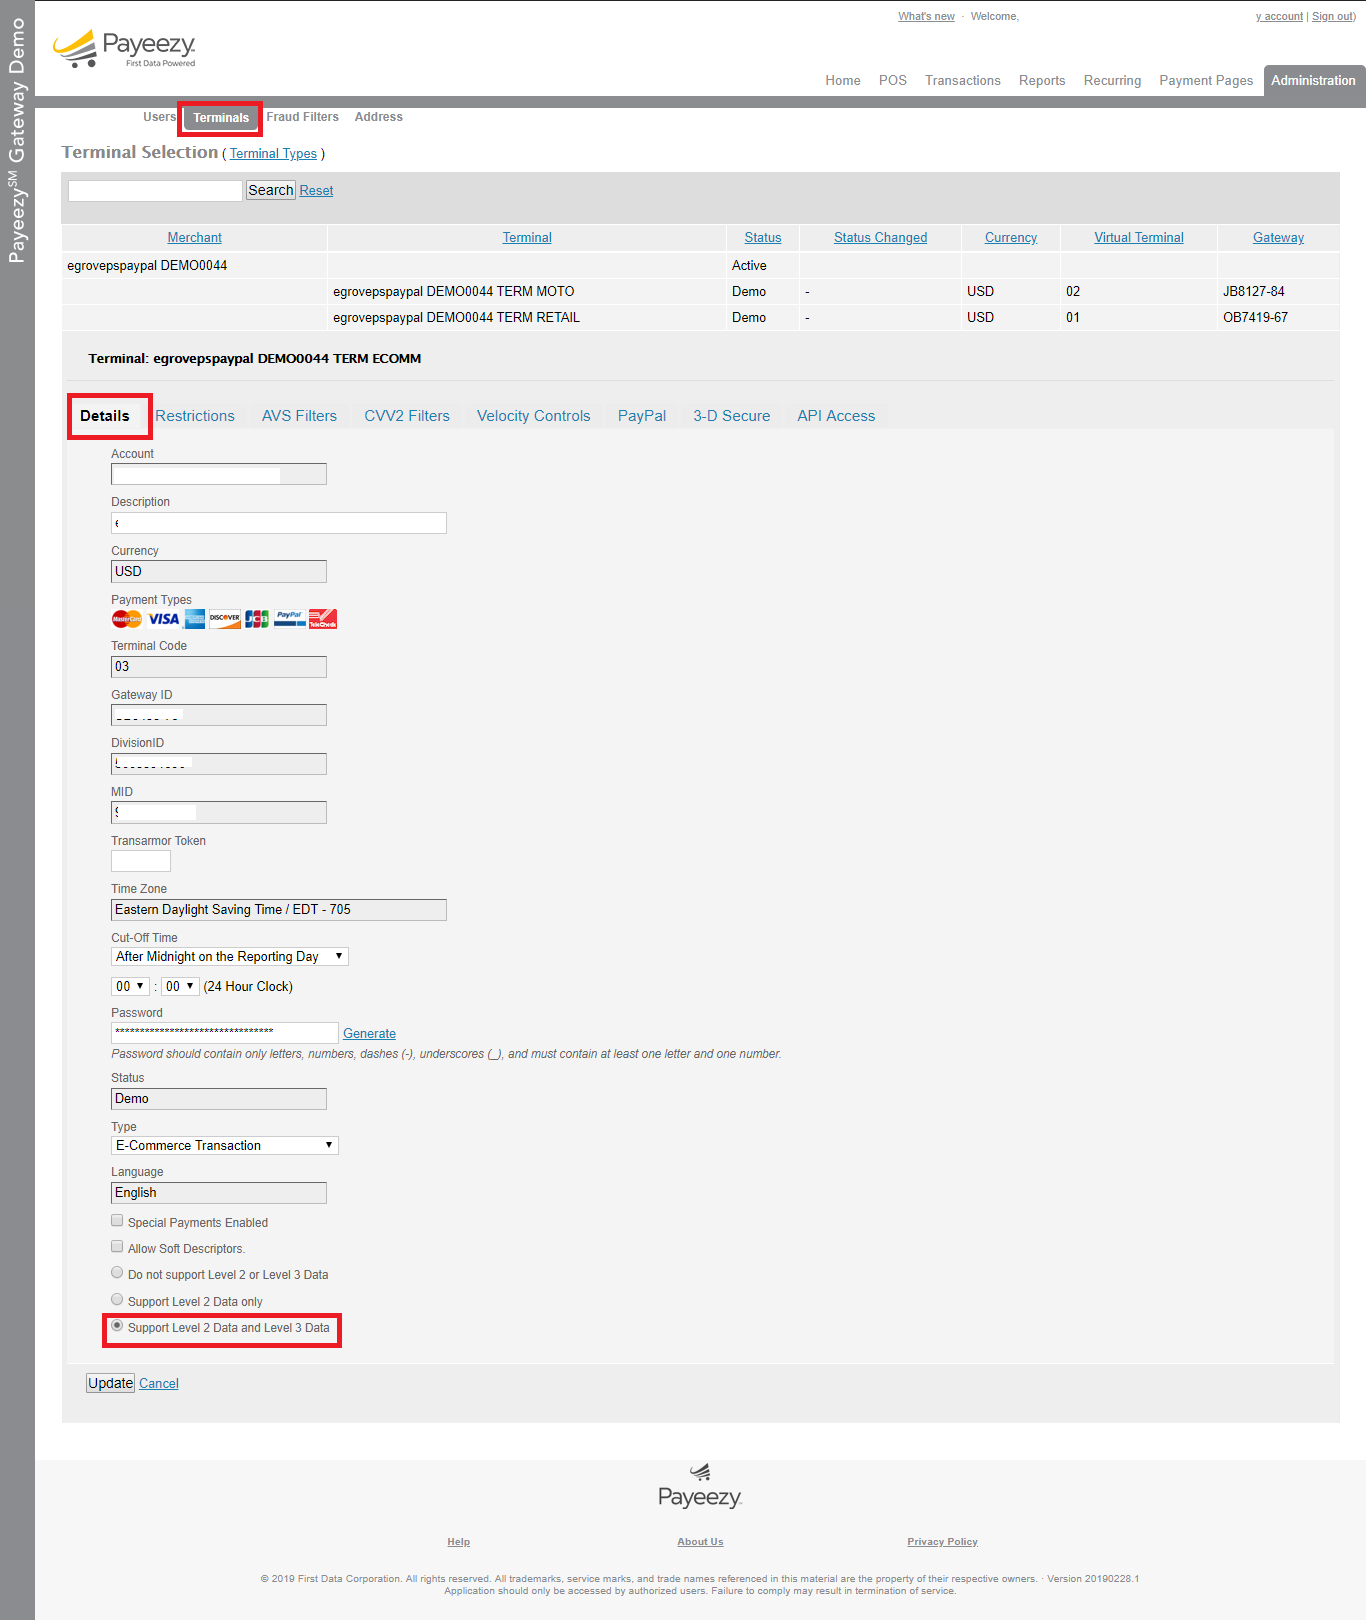
Task: Click the PayPal payment type icon
Action: 290,619
